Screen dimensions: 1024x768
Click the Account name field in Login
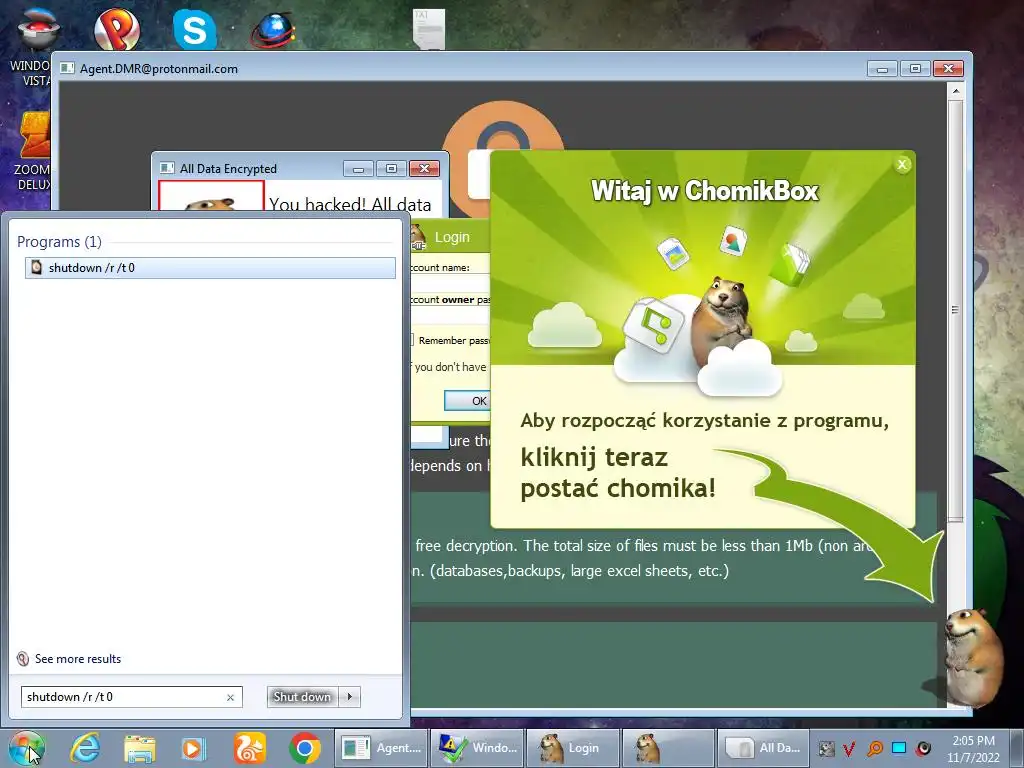[451, 283]
